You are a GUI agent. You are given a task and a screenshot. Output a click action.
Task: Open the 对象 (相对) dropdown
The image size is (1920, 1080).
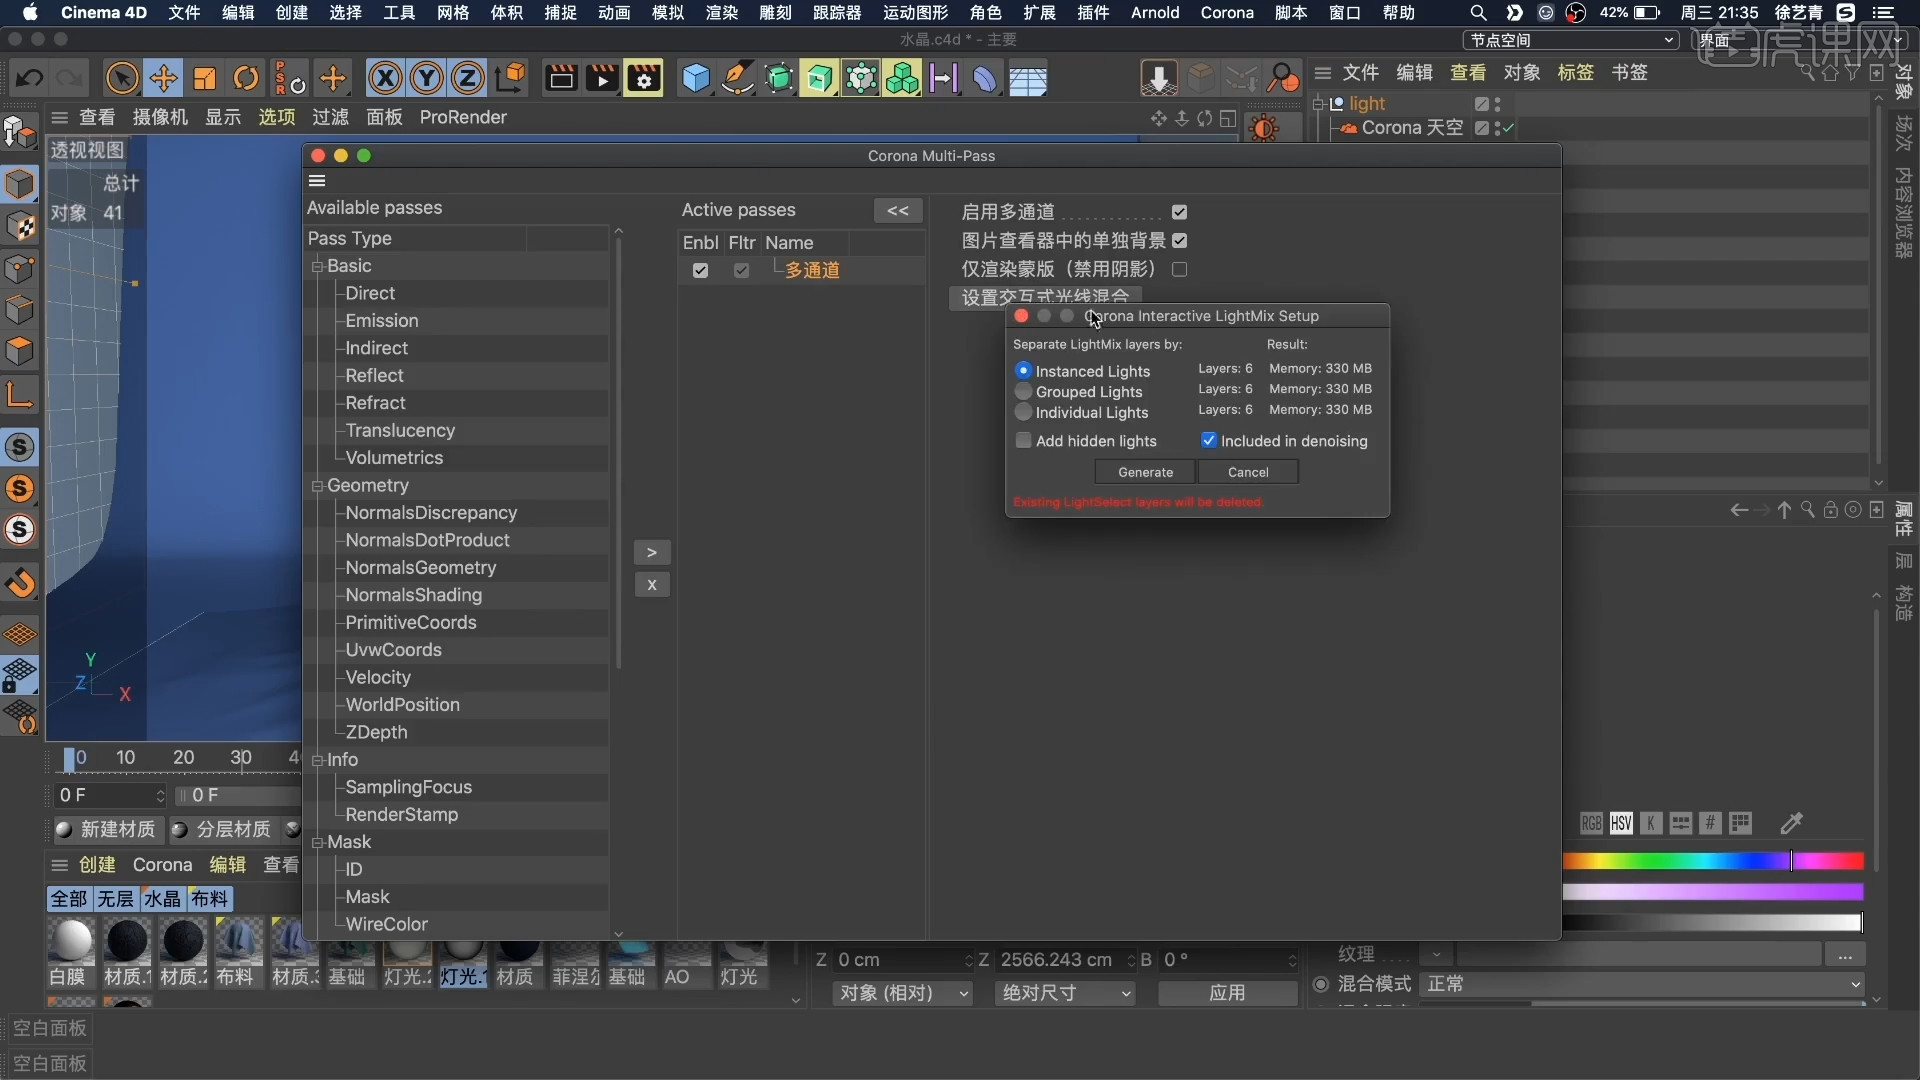coord(903,993)
